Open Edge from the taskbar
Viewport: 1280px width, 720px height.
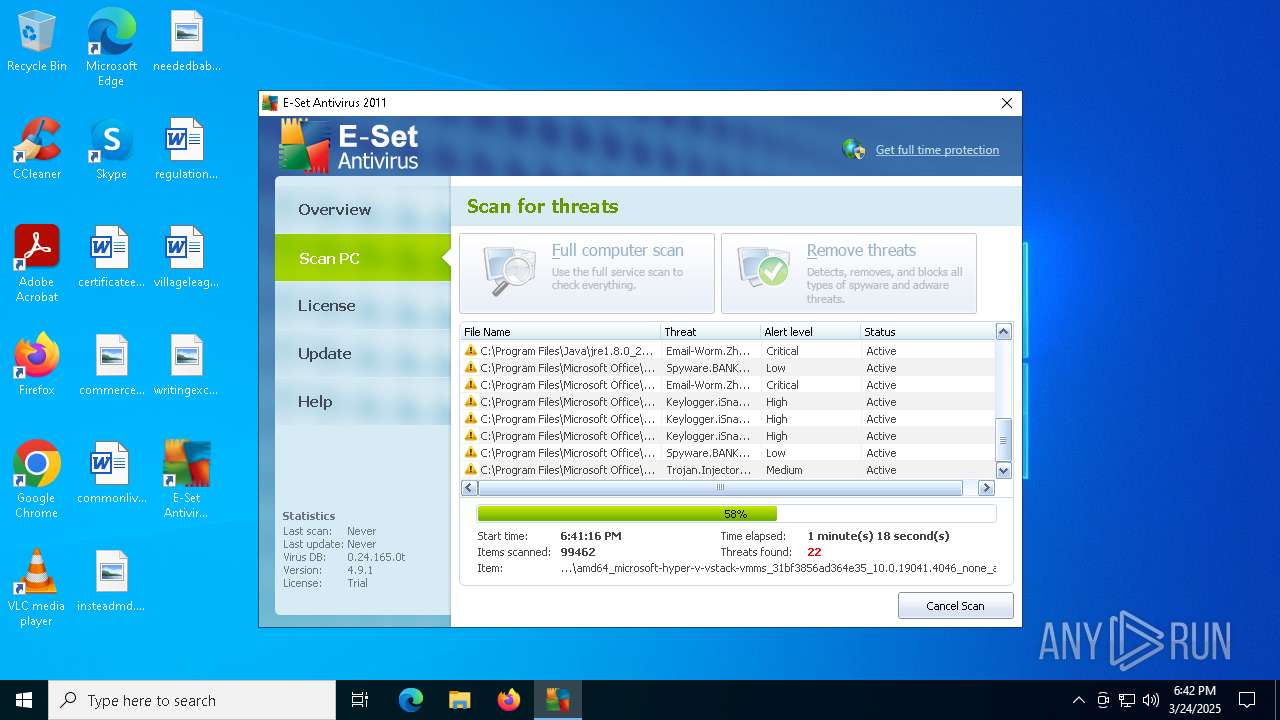click(411, 700)
